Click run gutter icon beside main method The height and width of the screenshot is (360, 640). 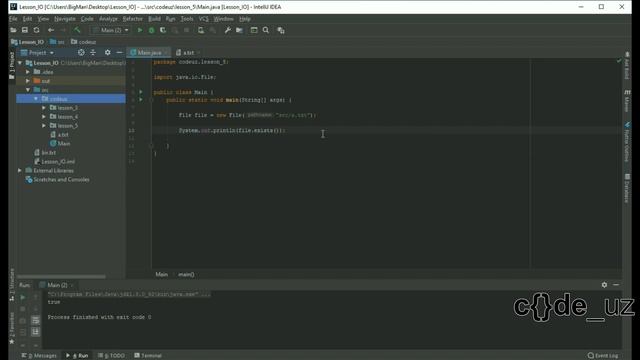141,100
